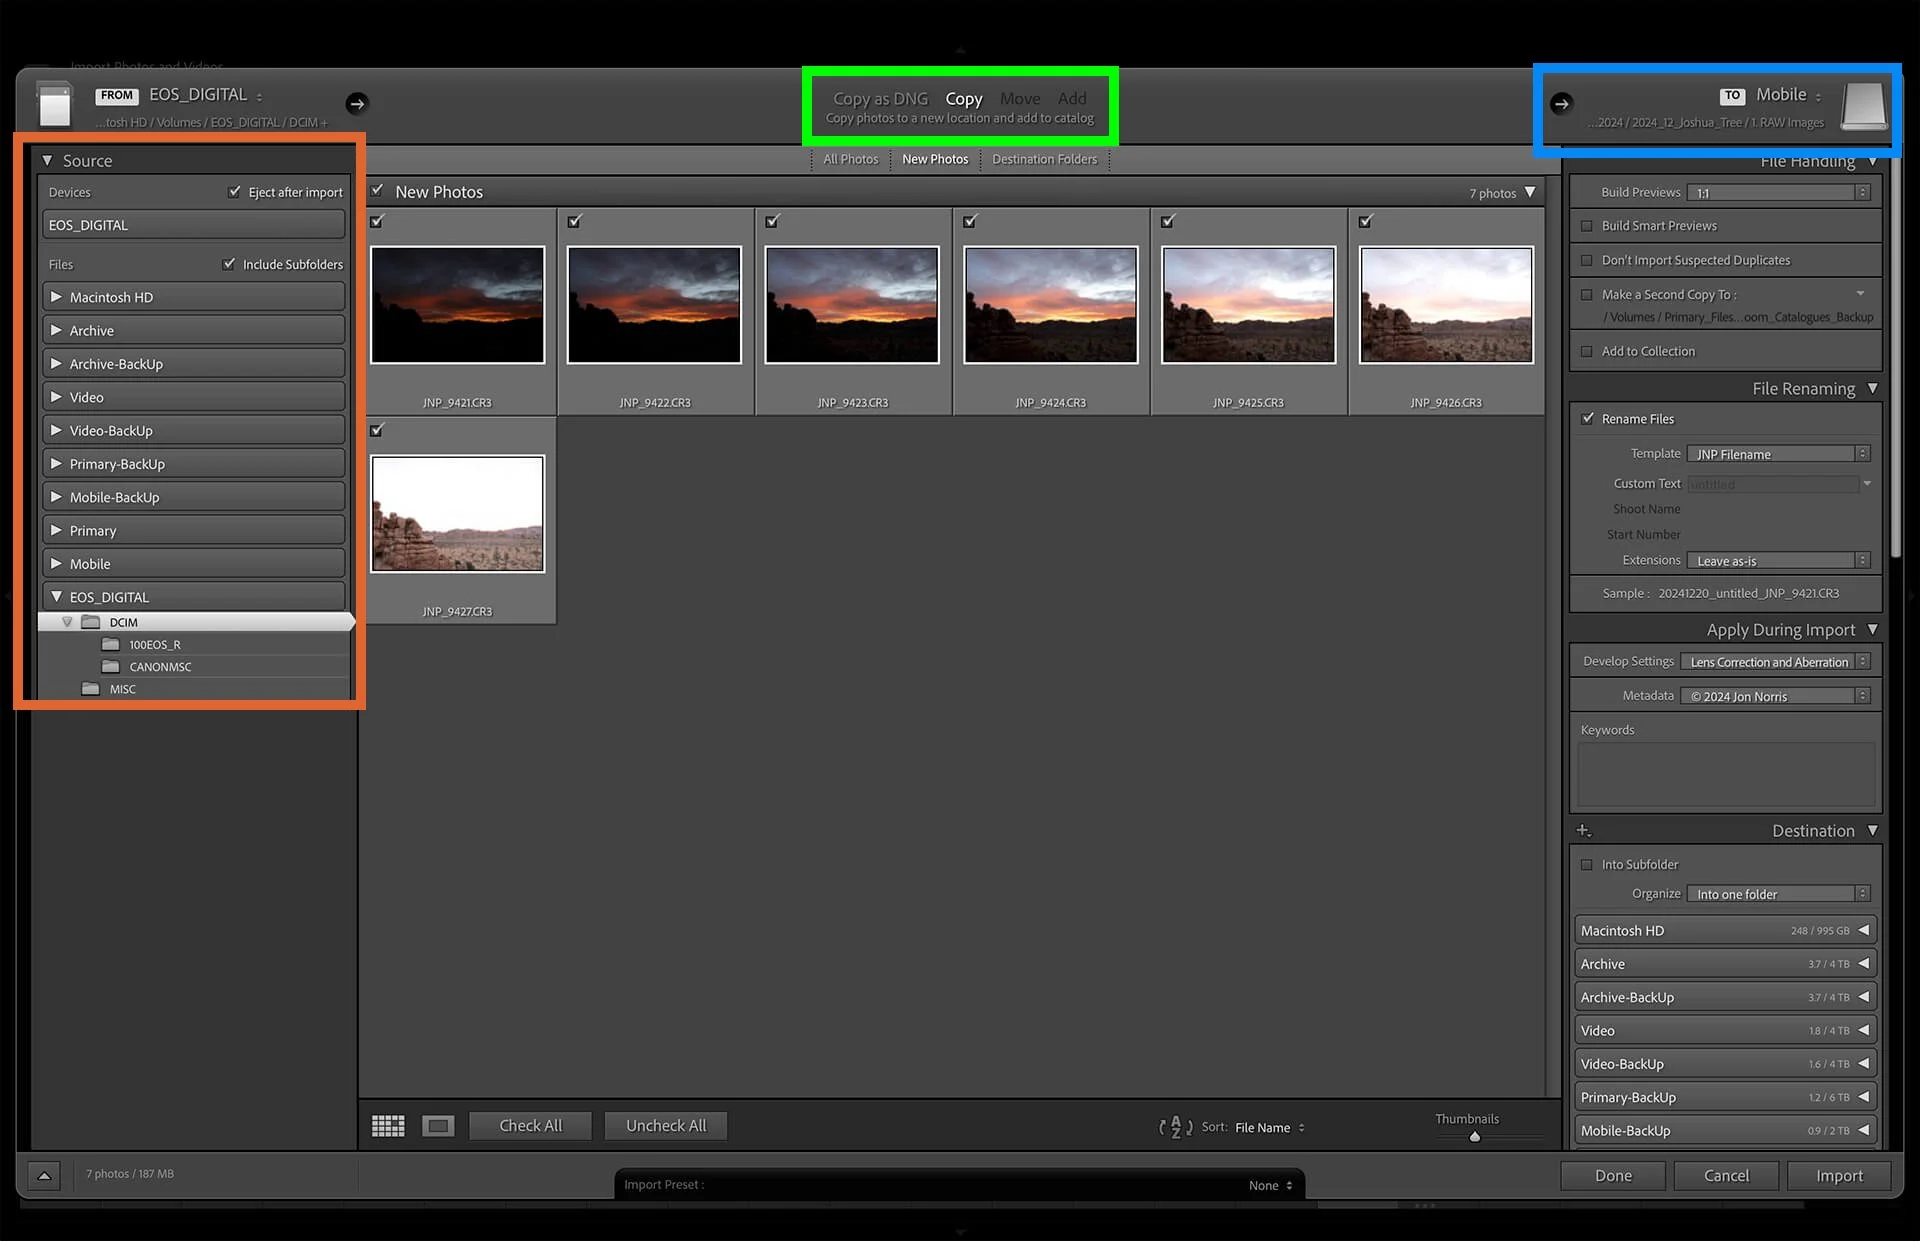Click the source arrow next to EOS_DIGITAL
Screen dimensions: 1920x1241
click(x=357, y=103)
